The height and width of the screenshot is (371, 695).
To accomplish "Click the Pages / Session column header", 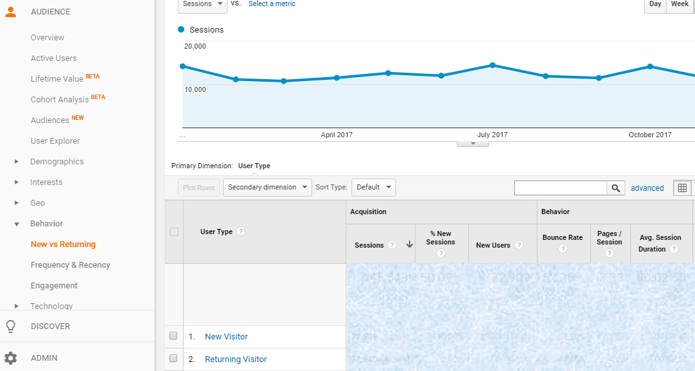I will click(x=609, y=238).
